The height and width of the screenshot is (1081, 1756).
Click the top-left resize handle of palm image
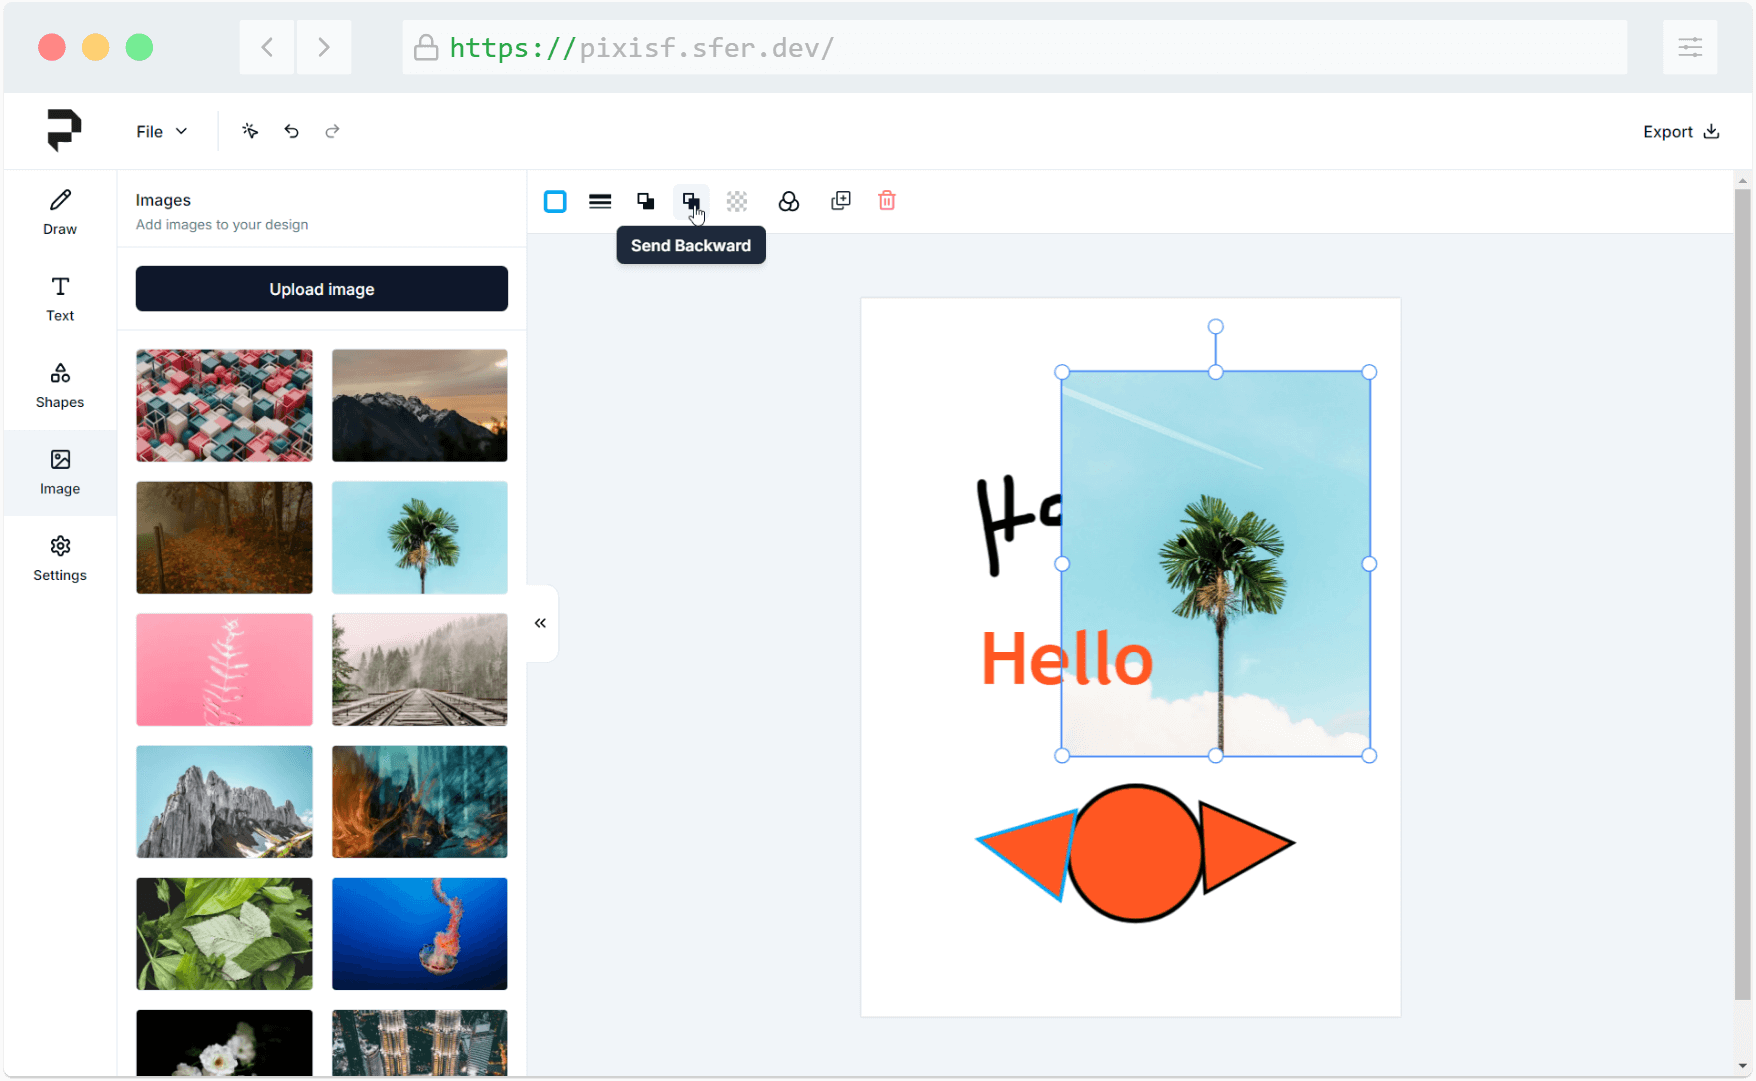tap(1062, 372)
